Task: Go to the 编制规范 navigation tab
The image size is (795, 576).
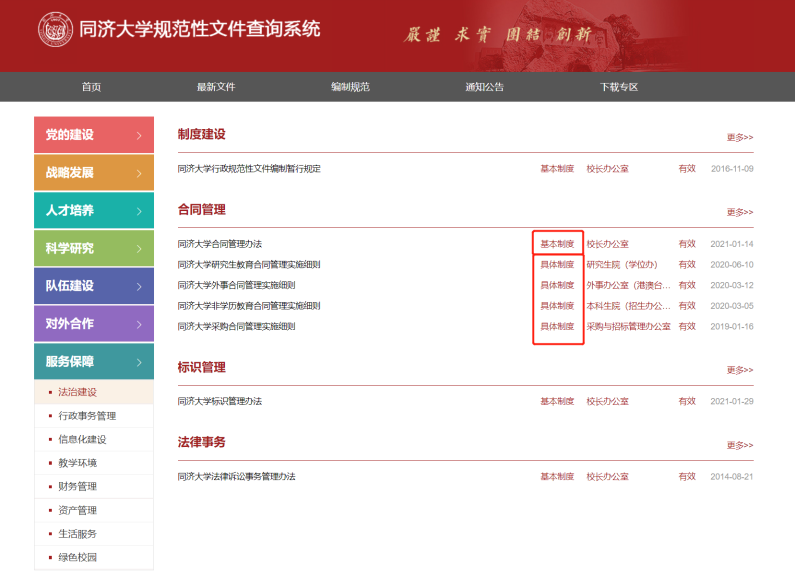Action: 350,87
